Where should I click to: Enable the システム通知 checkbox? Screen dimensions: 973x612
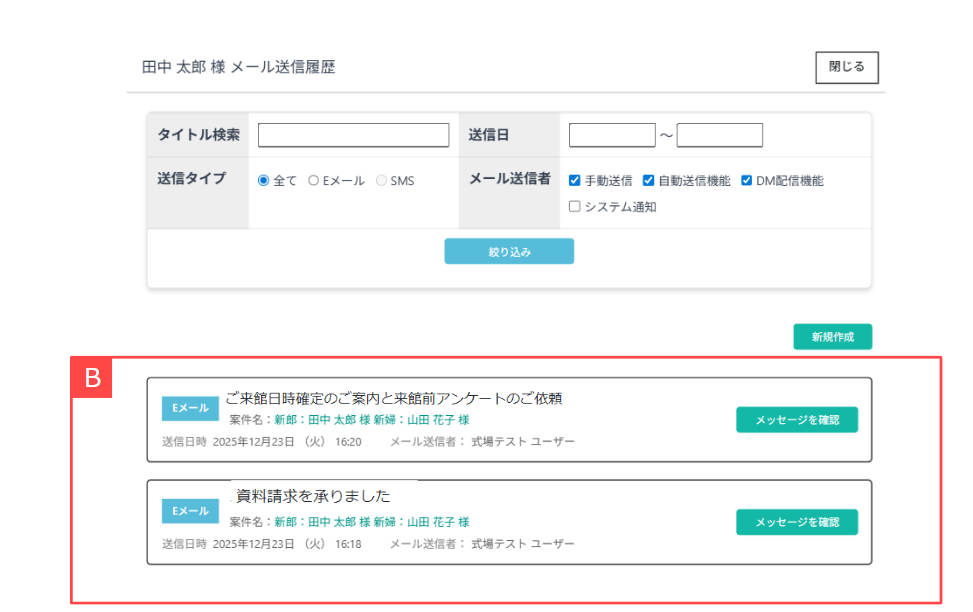pos(575,207)
